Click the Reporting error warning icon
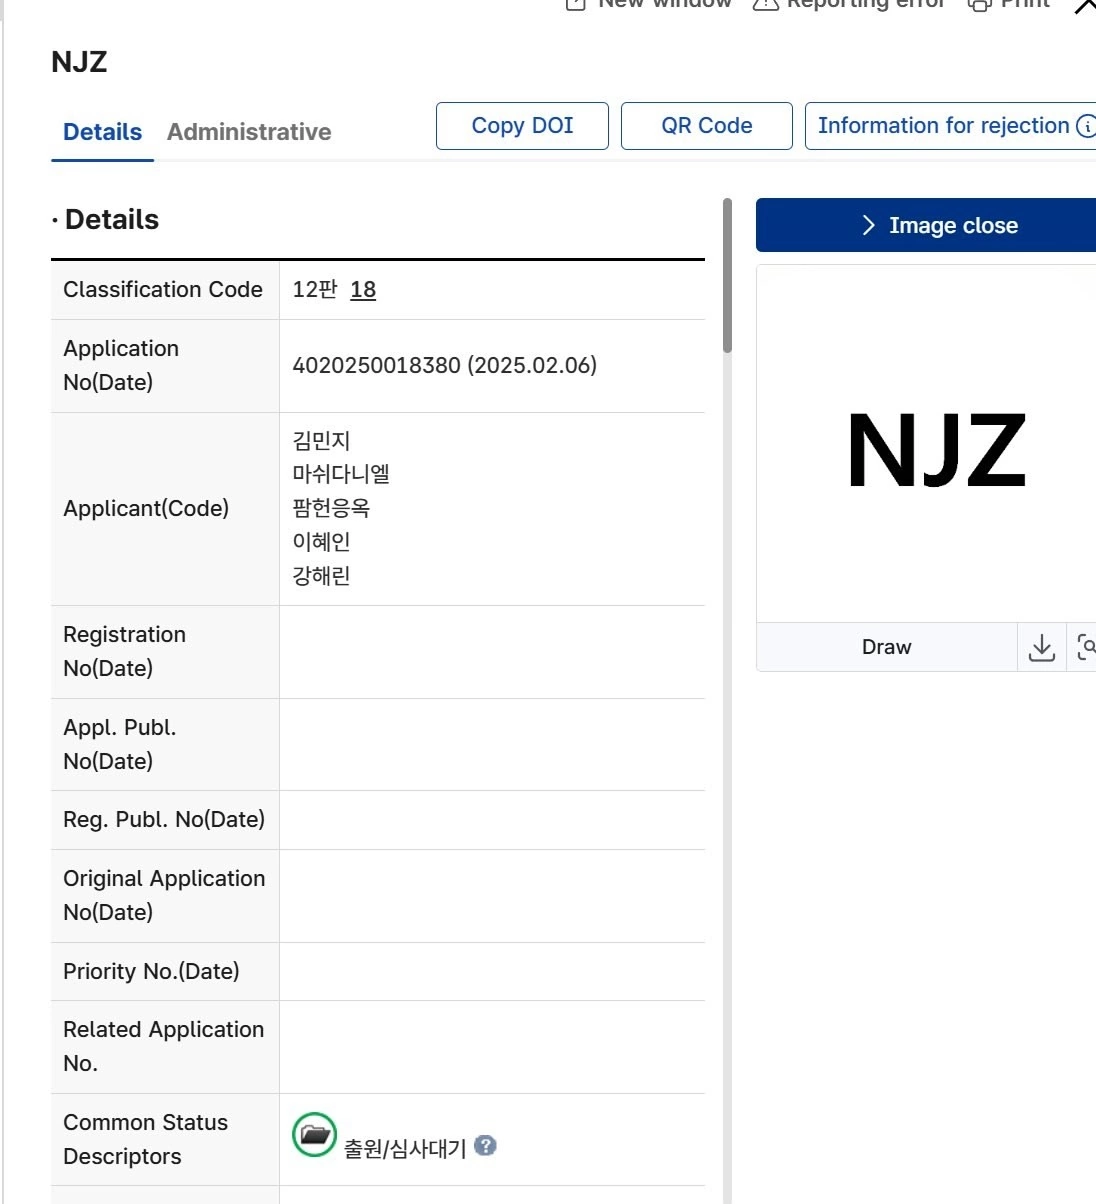Screen dimensions: 1096x1204 click(765, 4)
